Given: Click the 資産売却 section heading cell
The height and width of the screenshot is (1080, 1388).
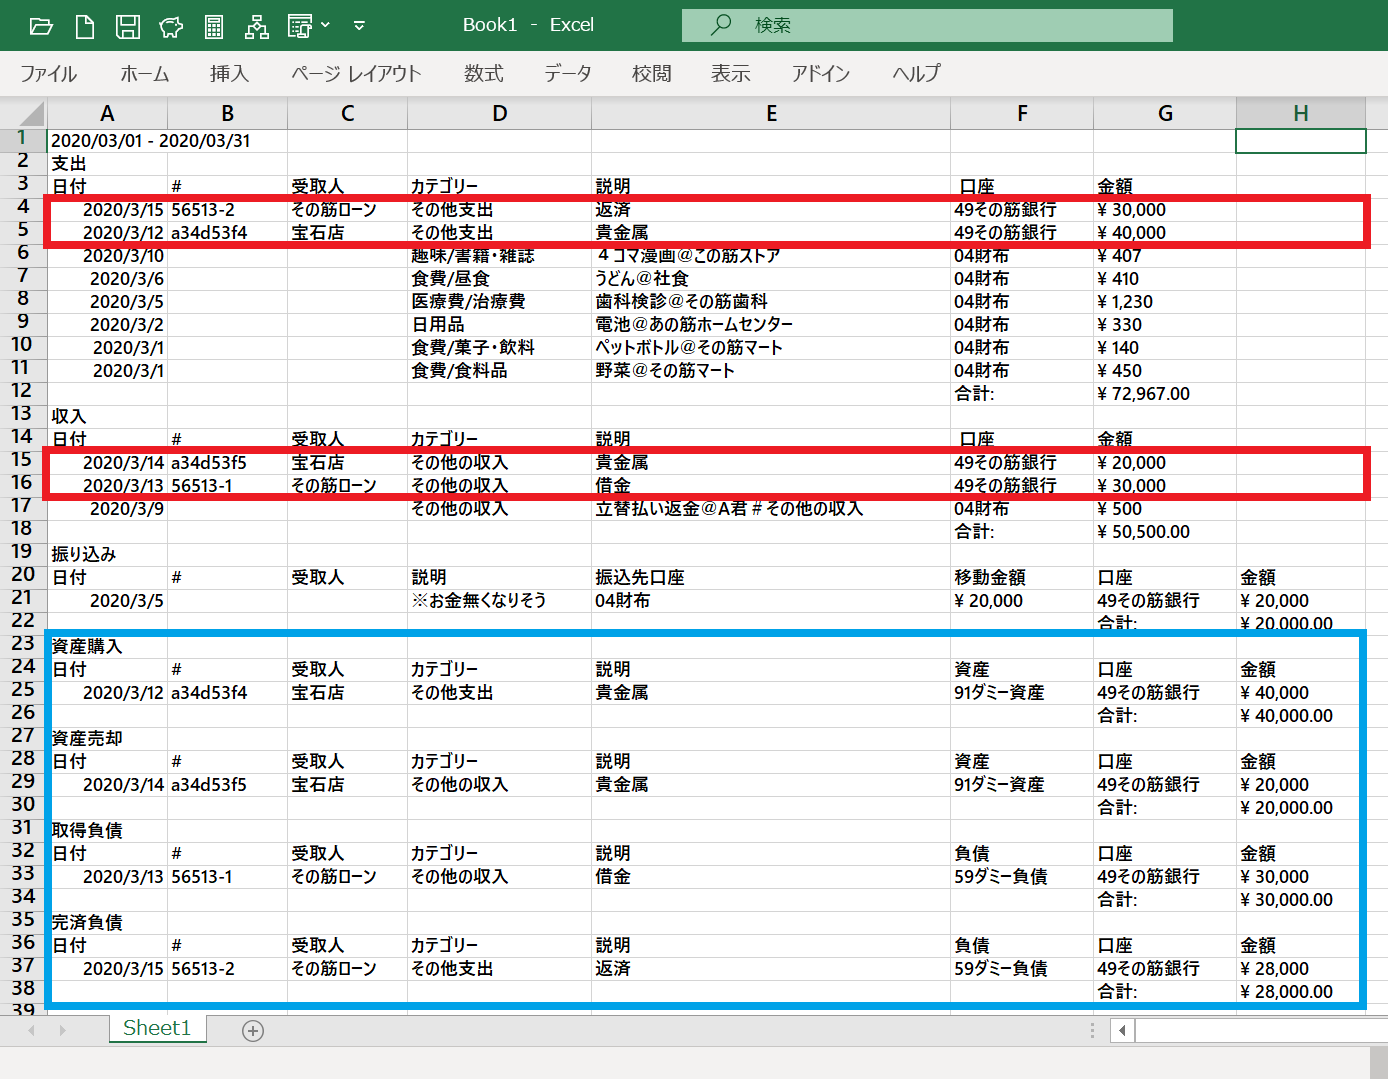Looking at the screenshot, I should pyautogui.click(x=107, y=739).
